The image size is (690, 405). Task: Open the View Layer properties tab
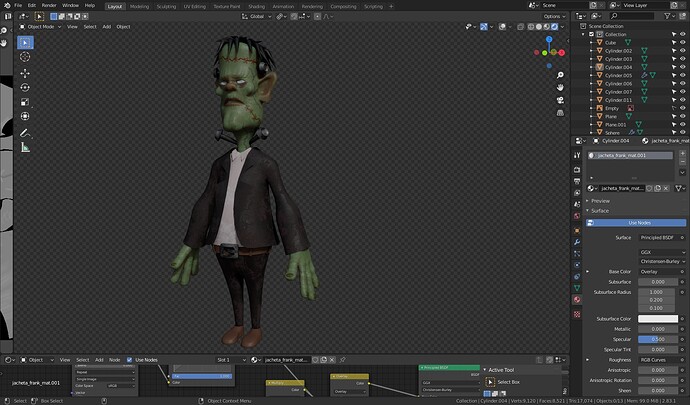[577, 193]
